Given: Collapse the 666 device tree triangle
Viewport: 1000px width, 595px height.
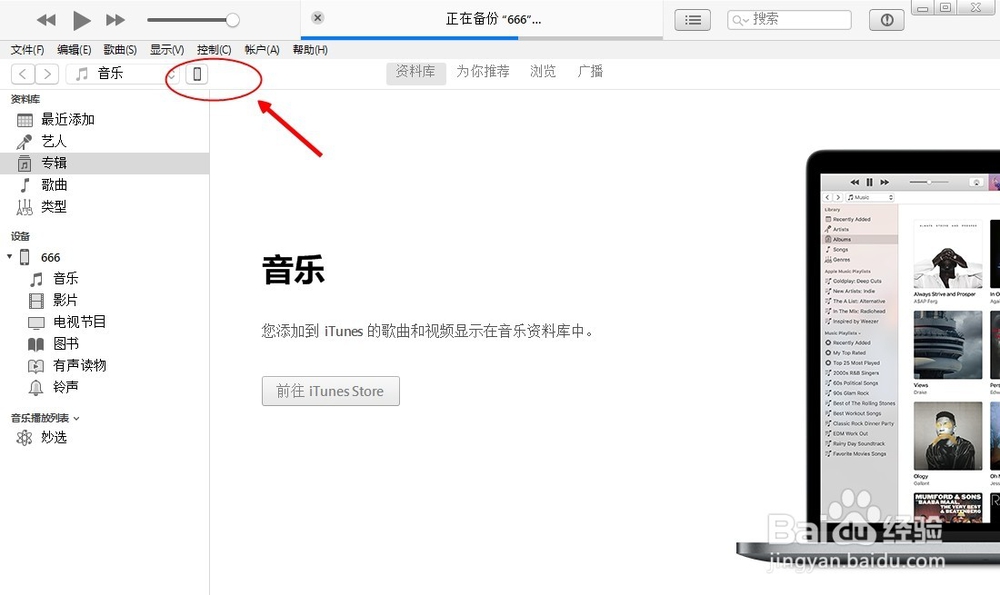Looking at the screenshot, I should [x=9, y=257].
